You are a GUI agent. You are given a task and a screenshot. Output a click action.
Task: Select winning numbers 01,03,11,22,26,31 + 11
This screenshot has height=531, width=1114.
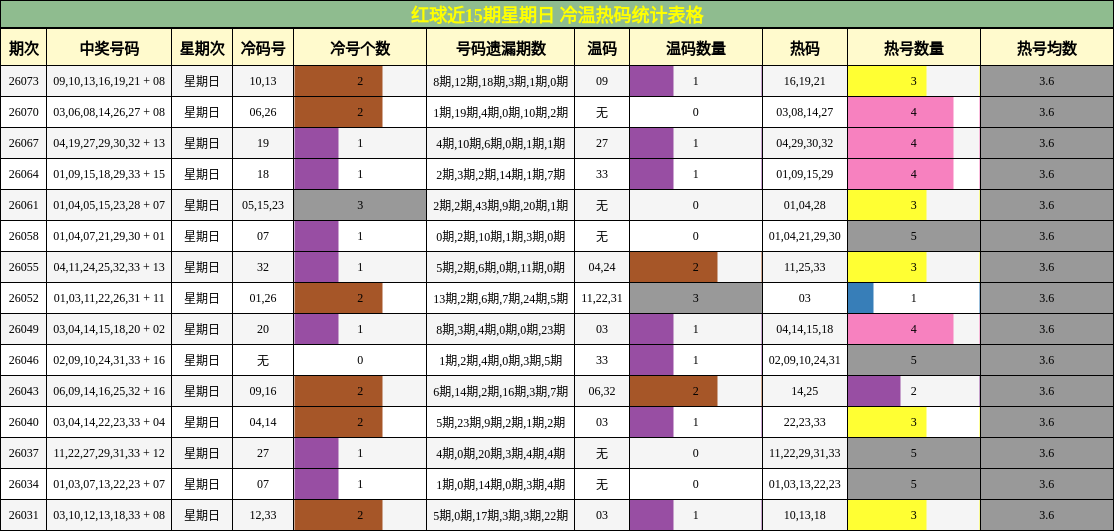[x=109, y=298]
